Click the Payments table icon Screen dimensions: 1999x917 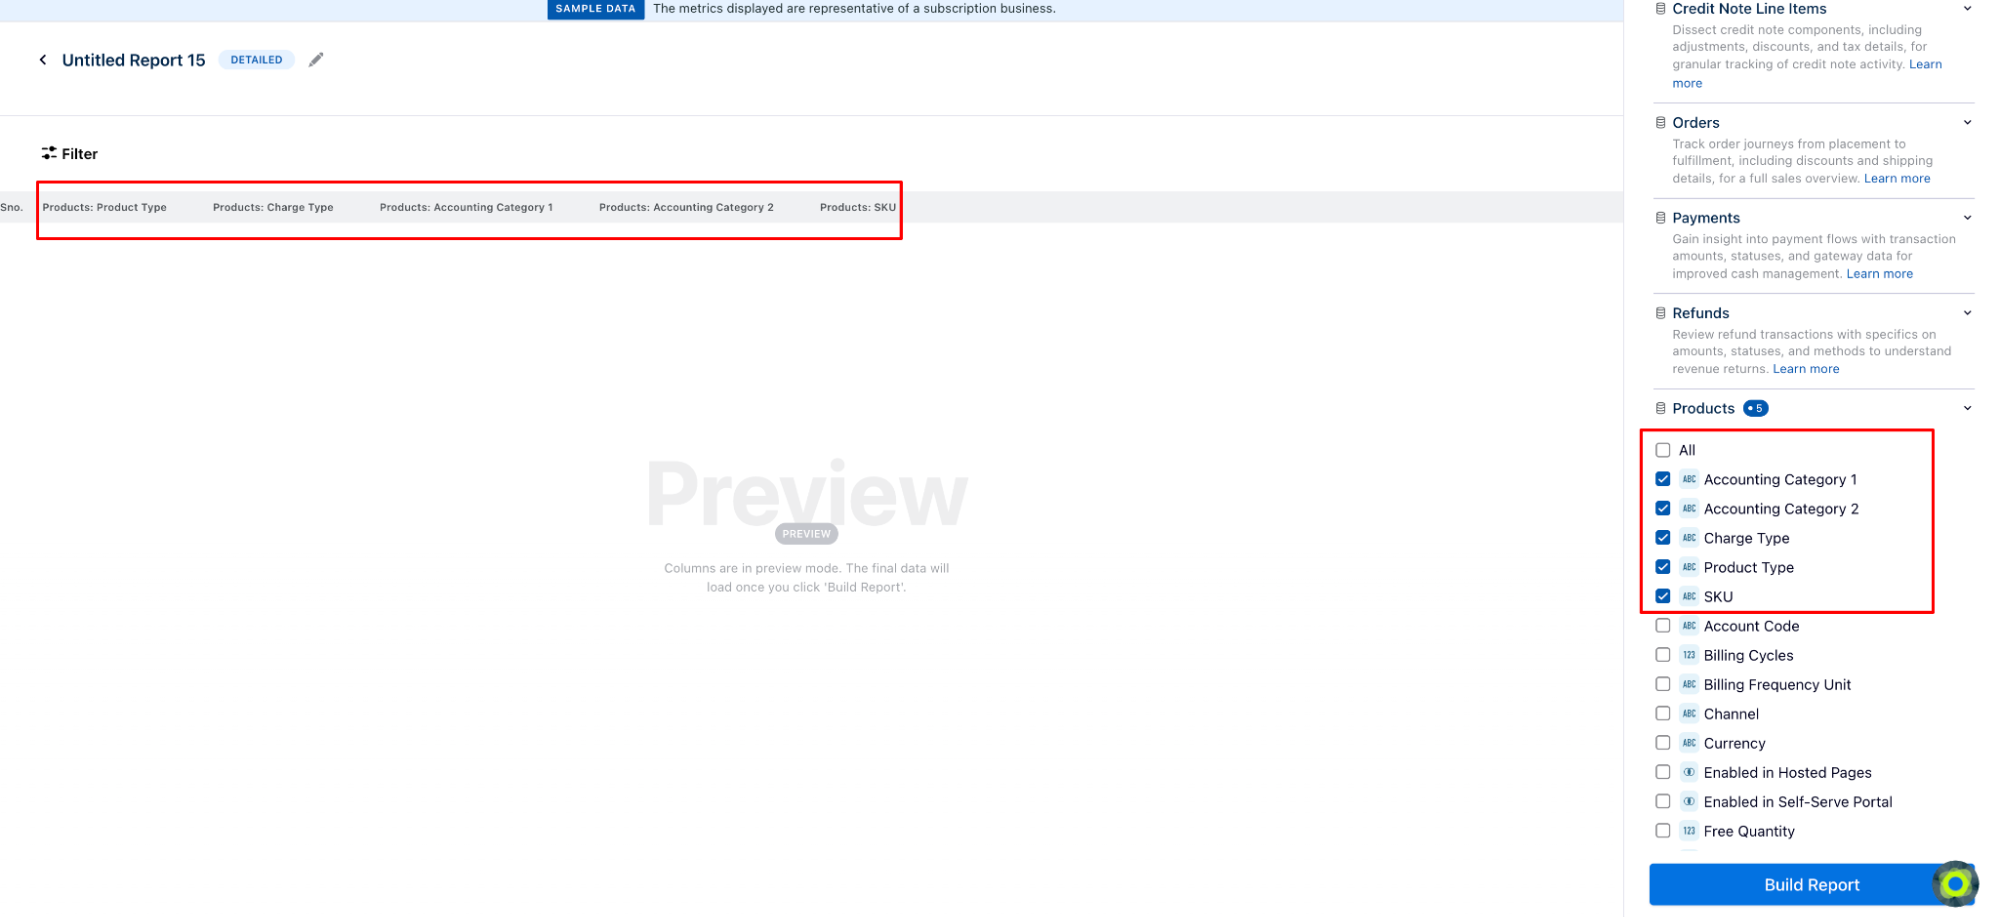click(x=1660, y=218)
